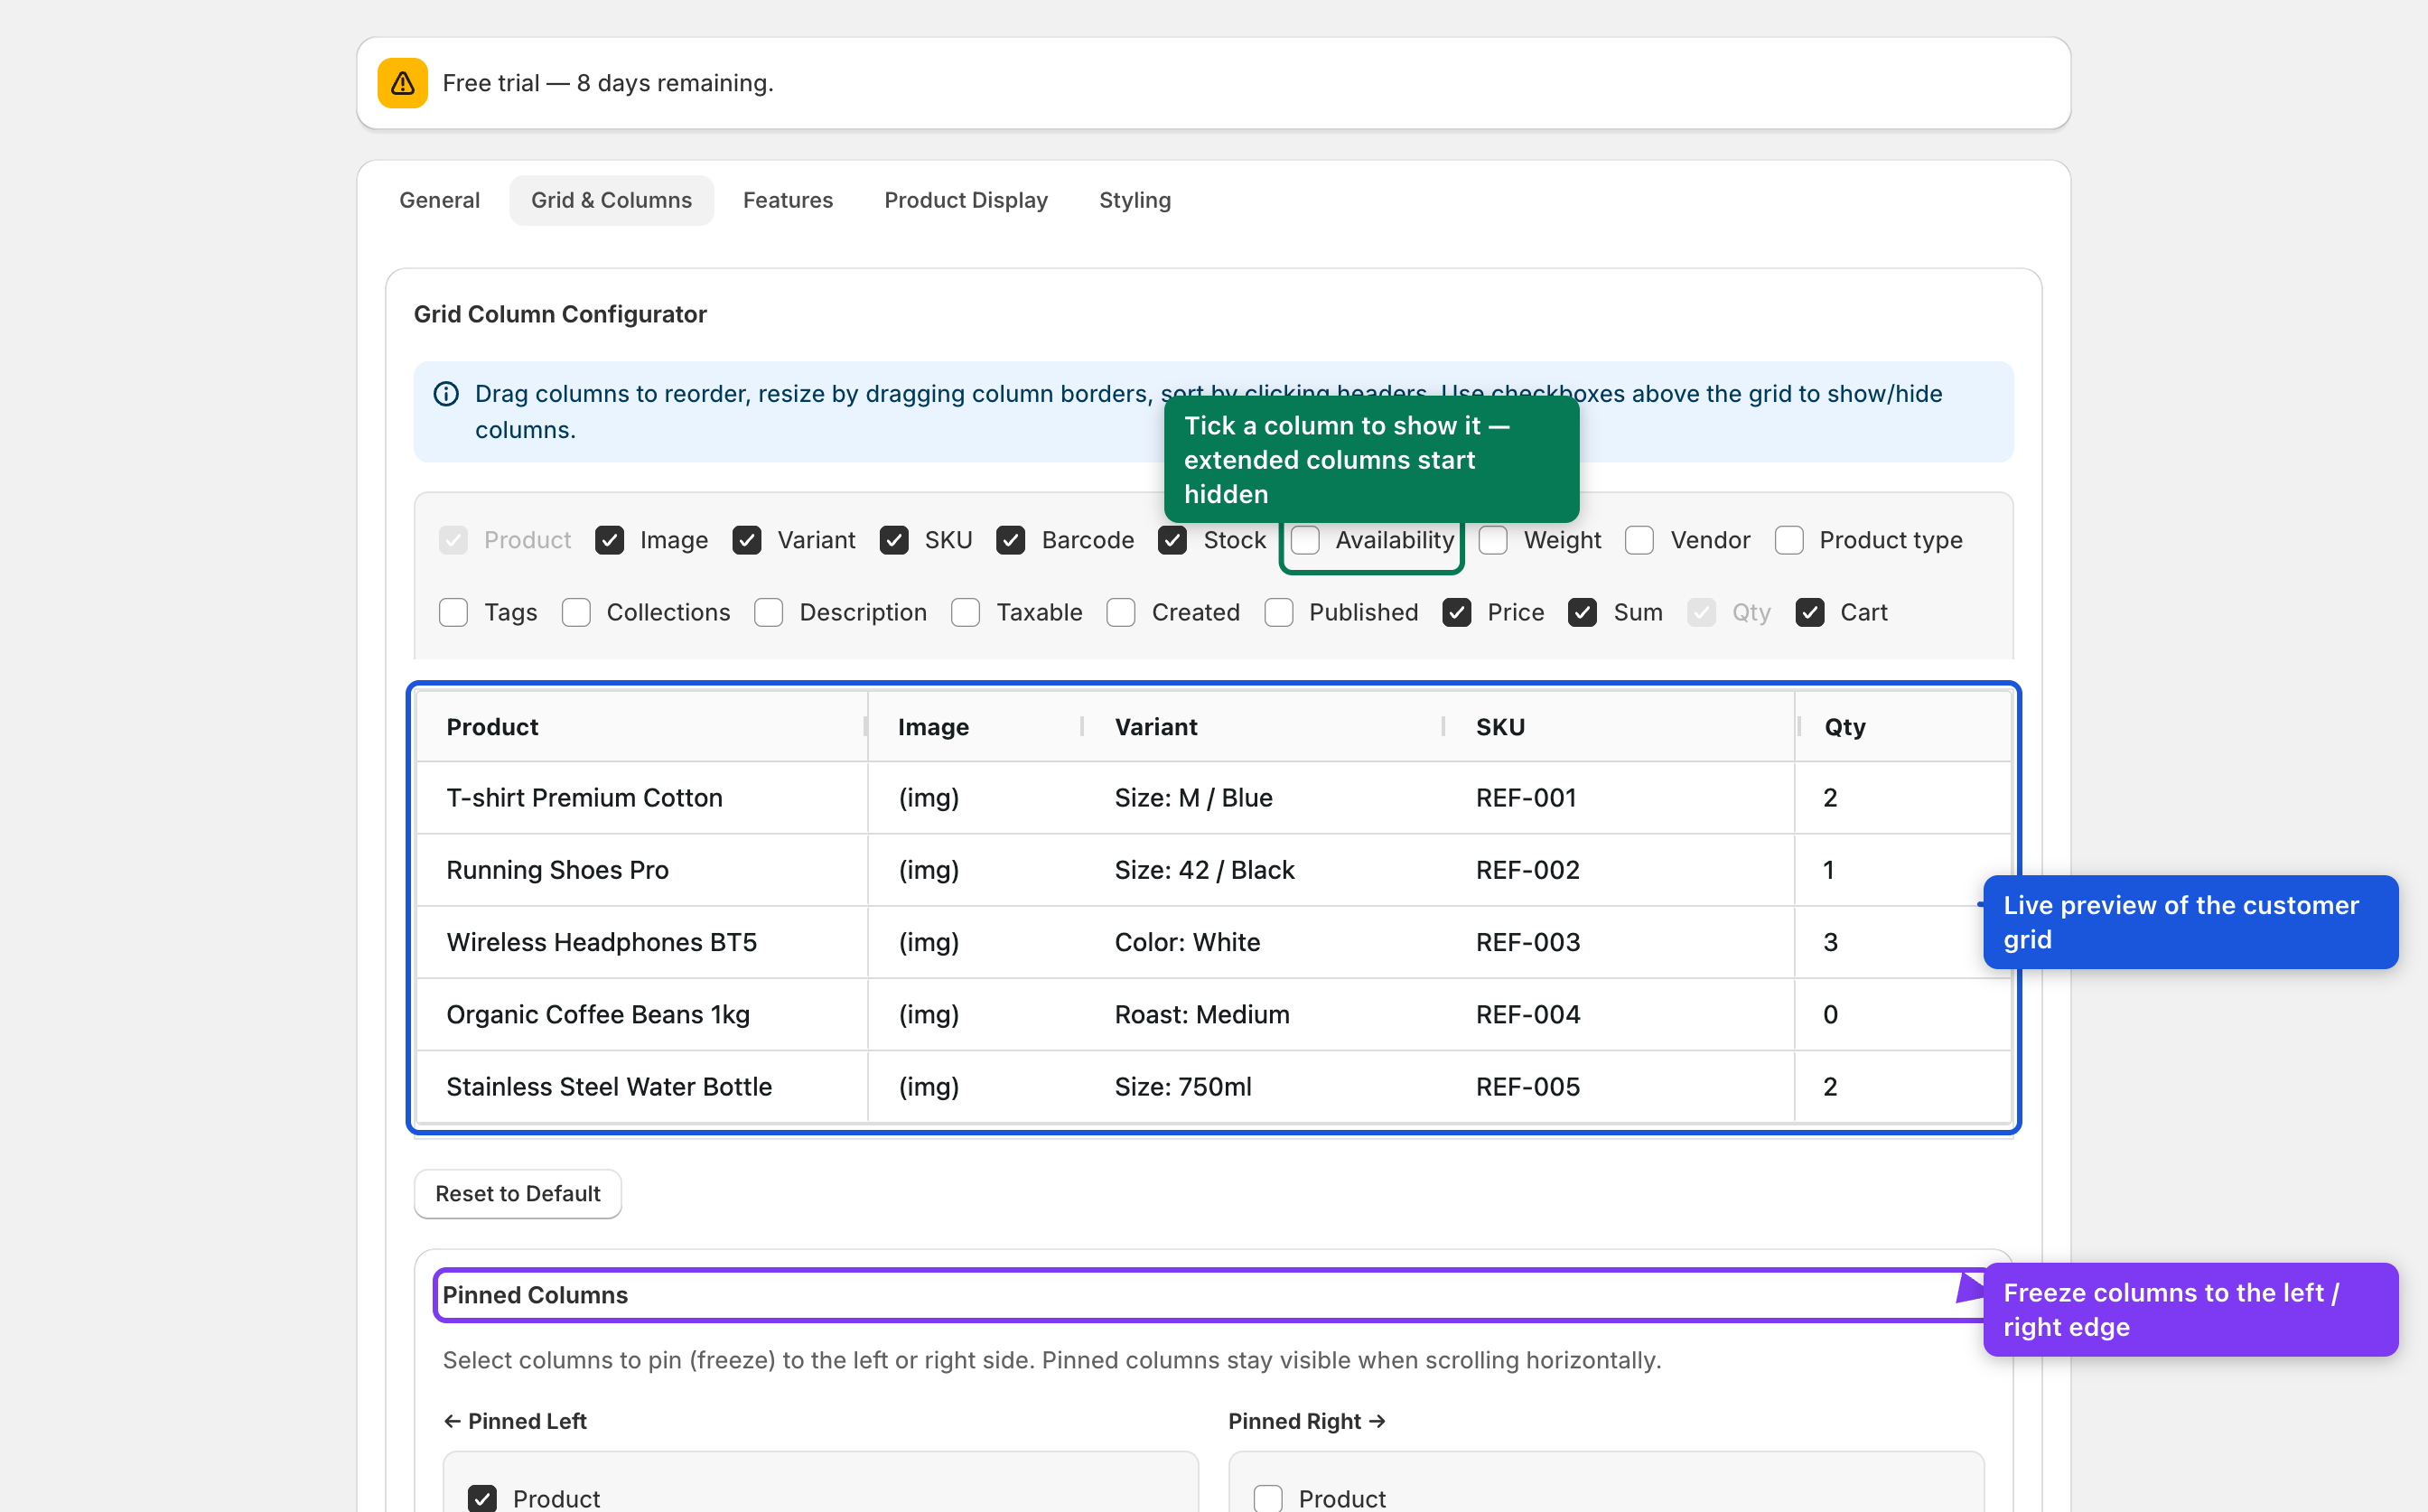Check the Published column checkbox
The height and width of the screenshot is (1512, 2428).
click(x=1279, y=612)
